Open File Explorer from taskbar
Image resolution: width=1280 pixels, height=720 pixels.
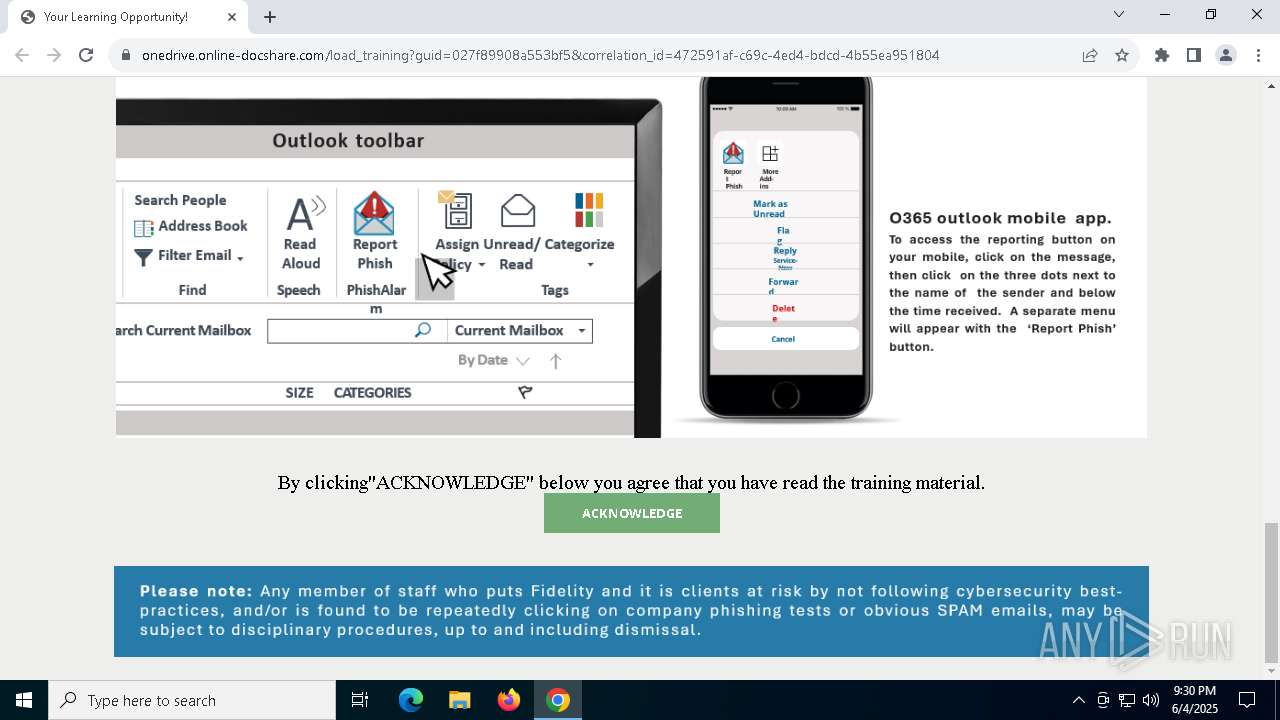pos(459,700)
